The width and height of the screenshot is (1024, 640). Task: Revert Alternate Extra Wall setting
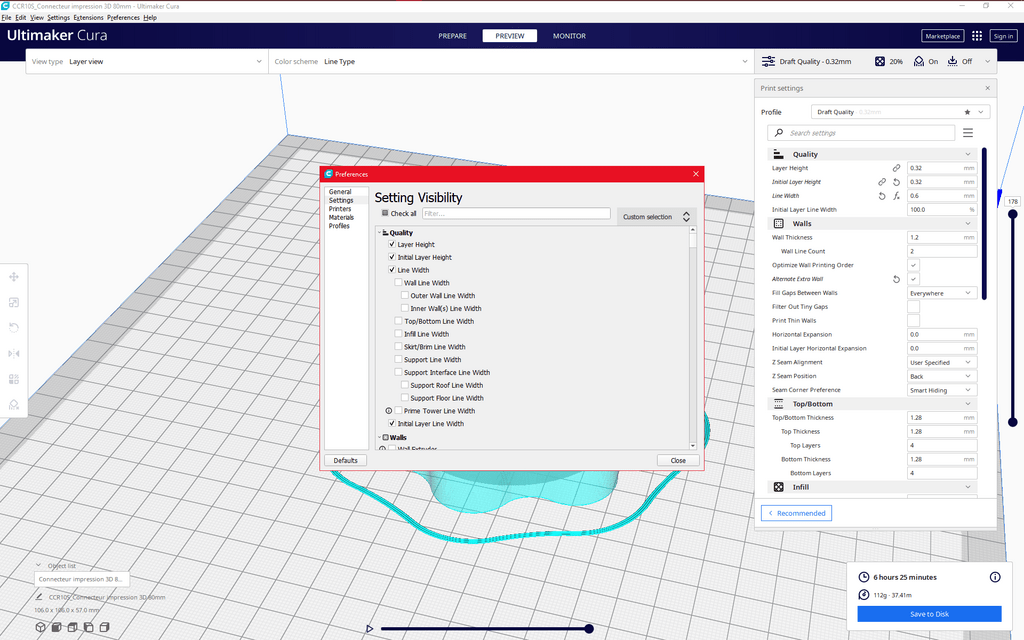pos(897,279)
